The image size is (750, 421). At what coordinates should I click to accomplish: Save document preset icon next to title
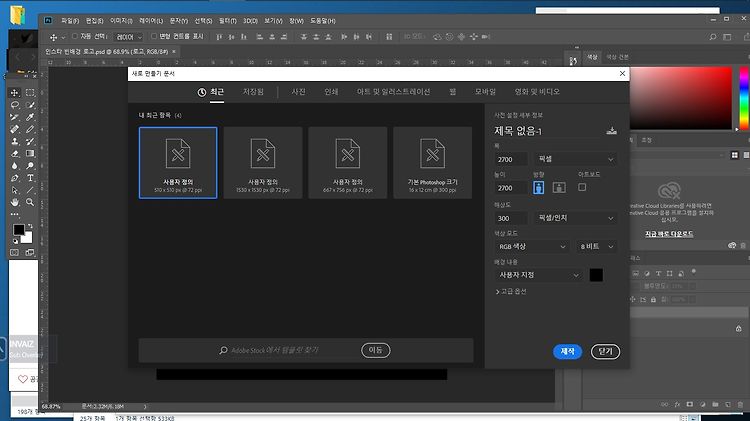(611, 131)
